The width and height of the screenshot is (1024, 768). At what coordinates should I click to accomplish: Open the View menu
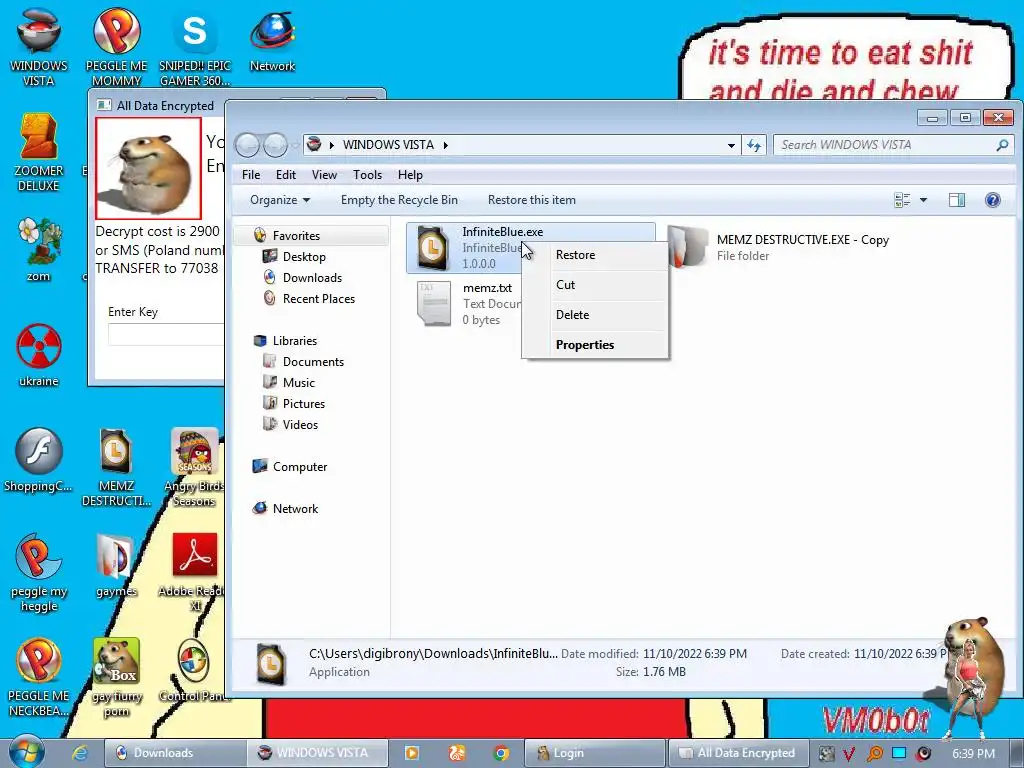click(324, 175)
